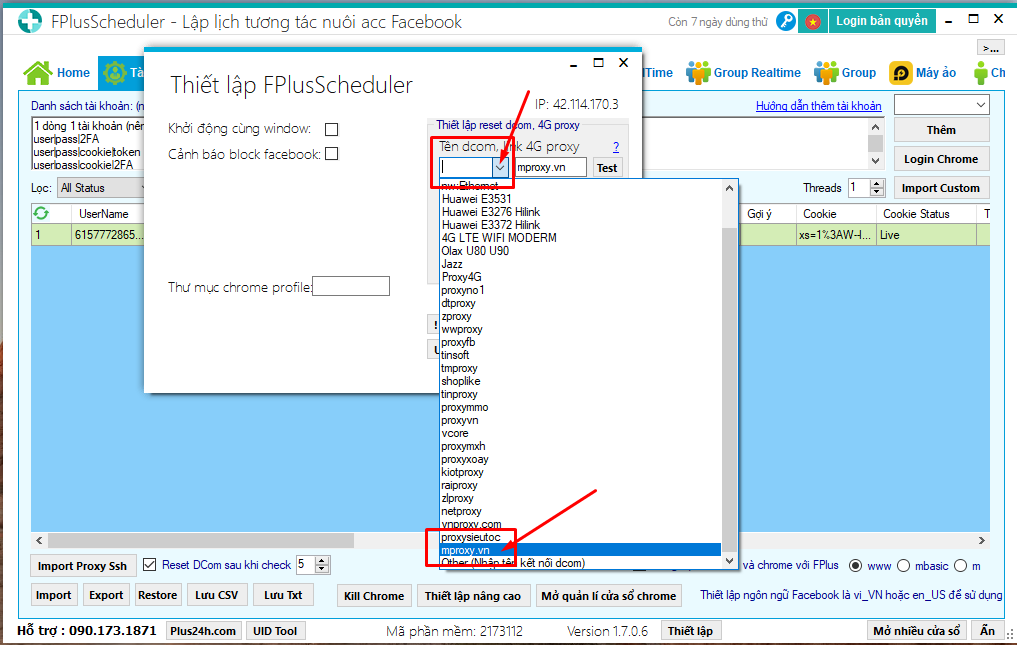The width and height of the screenshot is (1017, 645).
Task: Tick the Cảnh báo block facebook checkbox
Action: click(331, 154)
